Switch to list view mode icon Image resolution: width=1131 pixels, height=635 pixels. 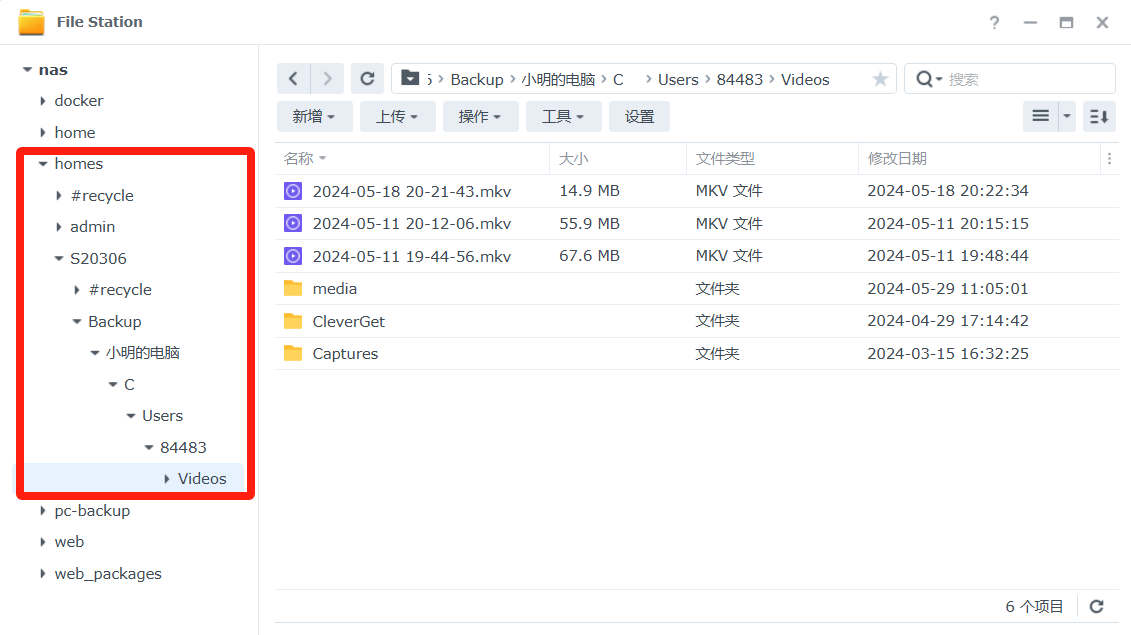[1040, 117]
